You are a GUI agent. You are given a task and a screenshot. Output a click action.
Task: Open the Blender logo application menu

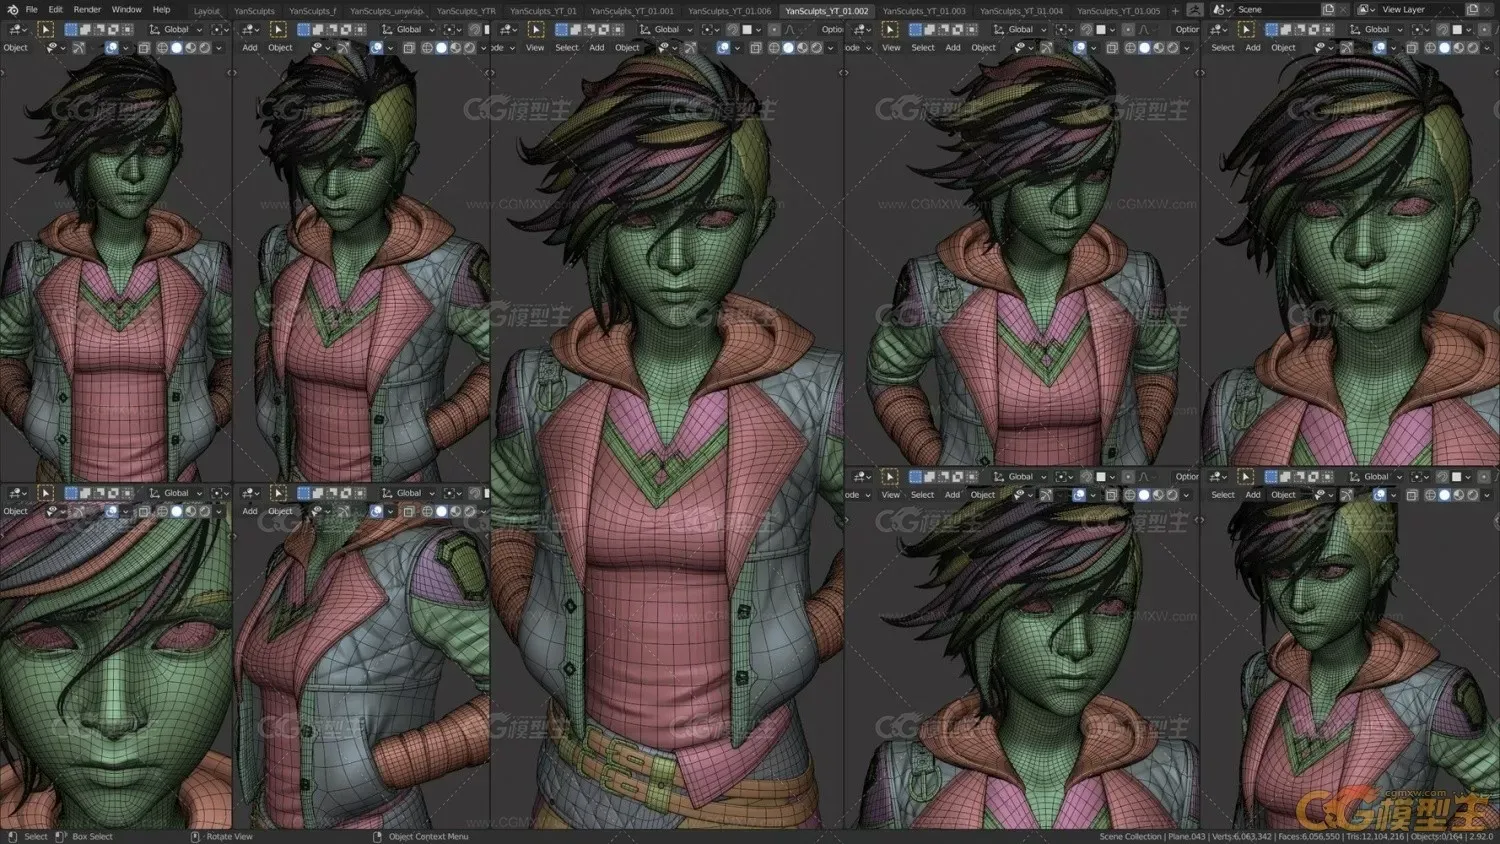coord(12,10)
